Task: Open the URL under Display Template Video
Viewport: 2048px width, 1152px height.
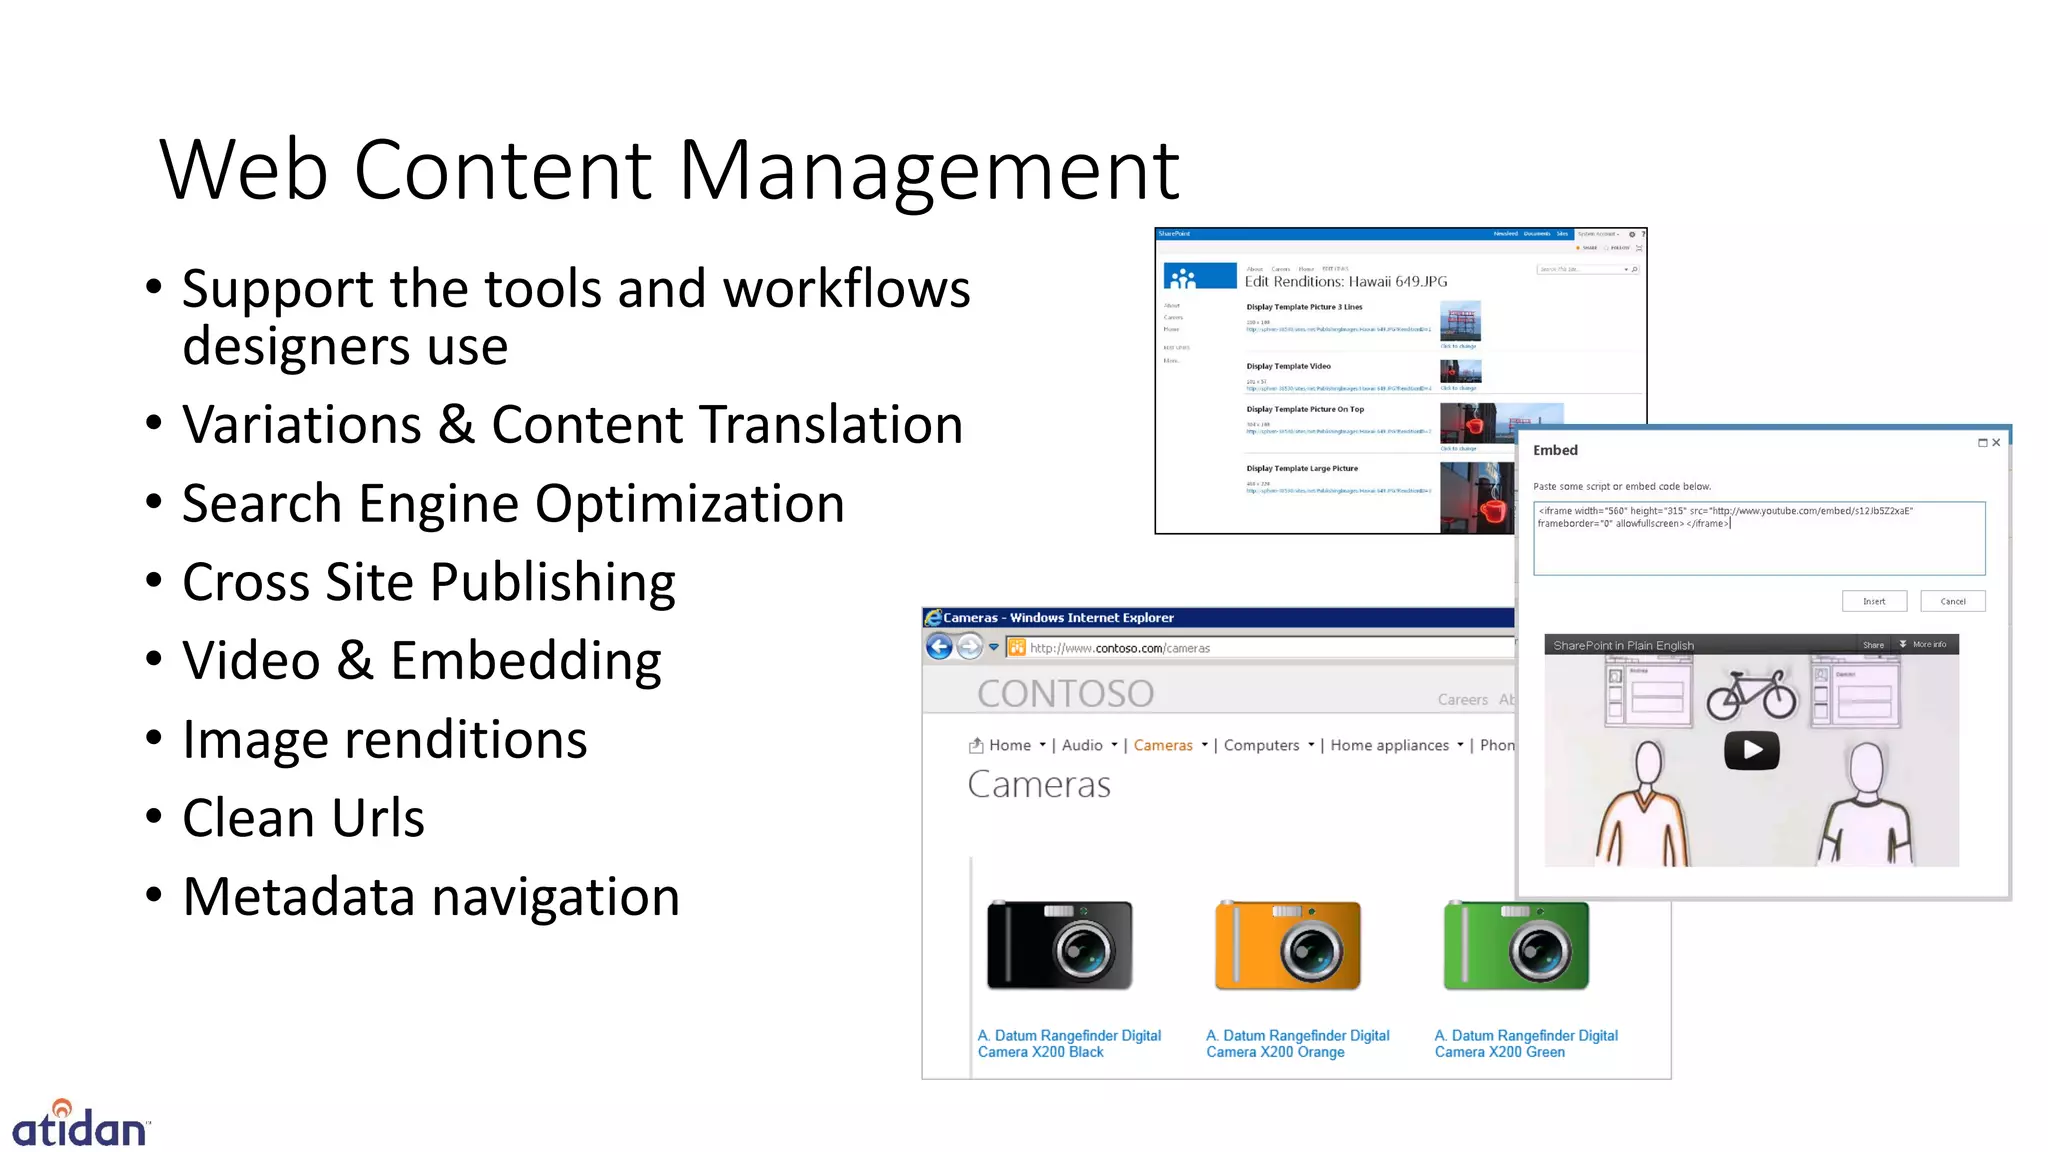Action: (1339, 389)
